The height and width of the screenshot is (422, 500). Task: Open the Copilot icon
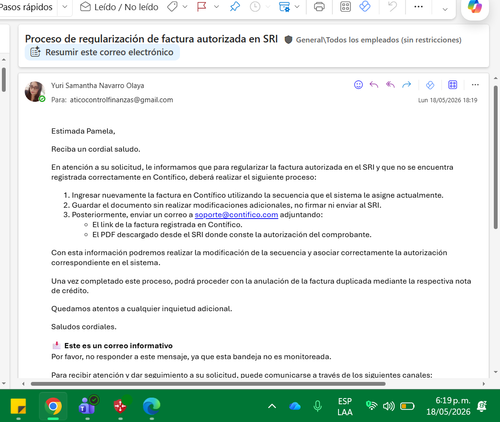(475, 7)
